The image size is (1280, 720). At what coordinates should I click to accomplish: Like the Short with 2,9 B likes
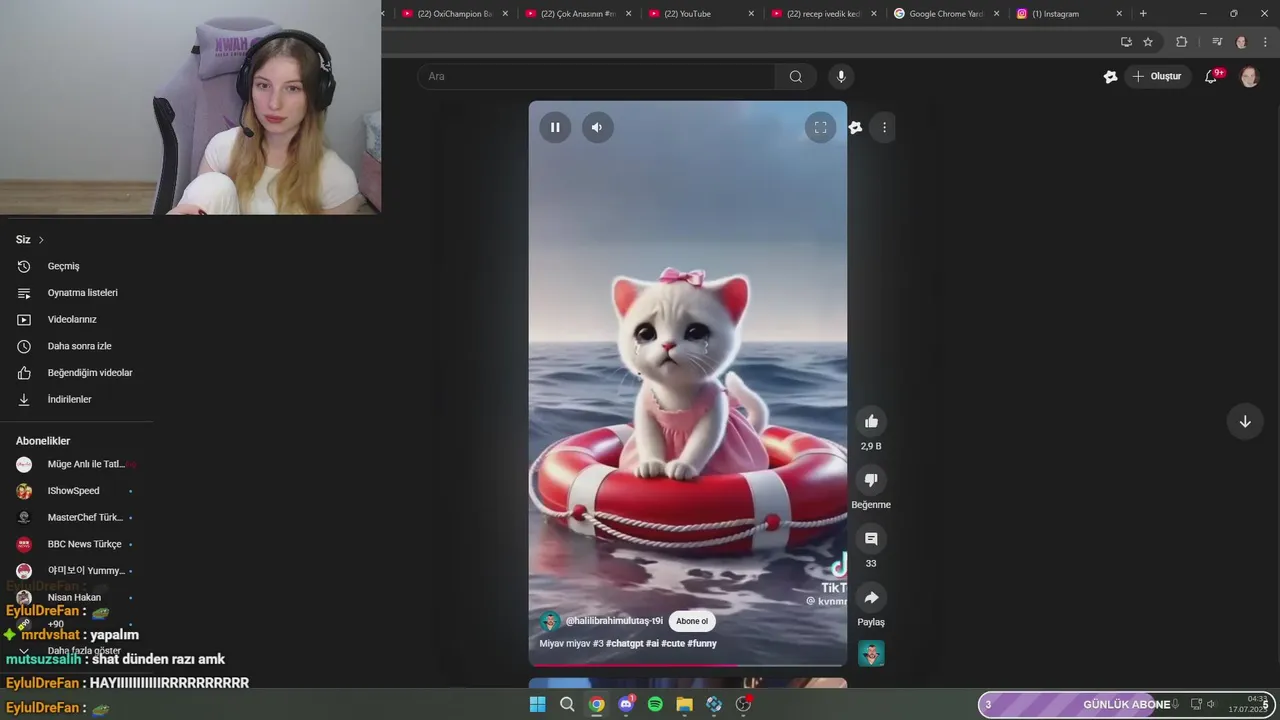pyautogui.click(x=871, y=422)
